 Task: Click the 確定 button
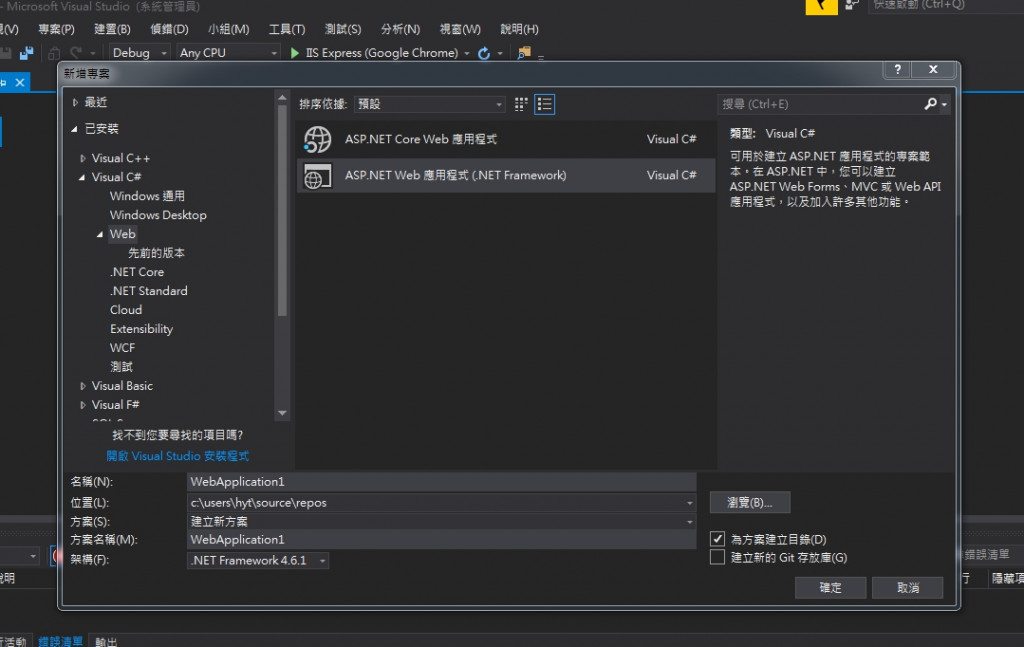(x=830, y=588)
